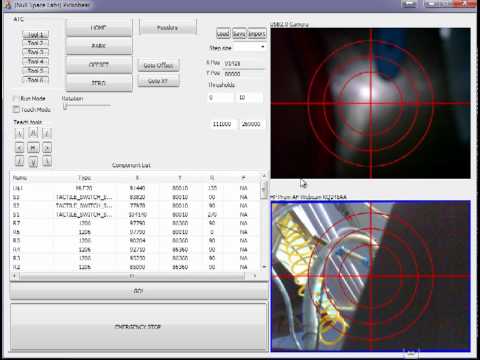Viewport: 480px width, 360px height.
Task: Jog diagonally down-left in Teach Mode pad
Action: [19, 162]
